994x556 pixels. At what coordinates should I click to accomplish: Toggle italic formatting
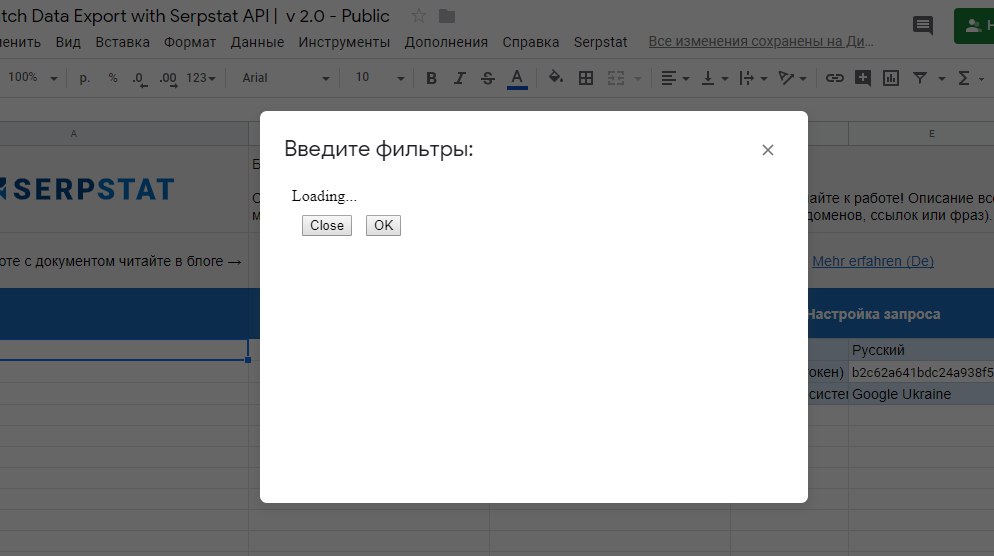pos(460,78)
